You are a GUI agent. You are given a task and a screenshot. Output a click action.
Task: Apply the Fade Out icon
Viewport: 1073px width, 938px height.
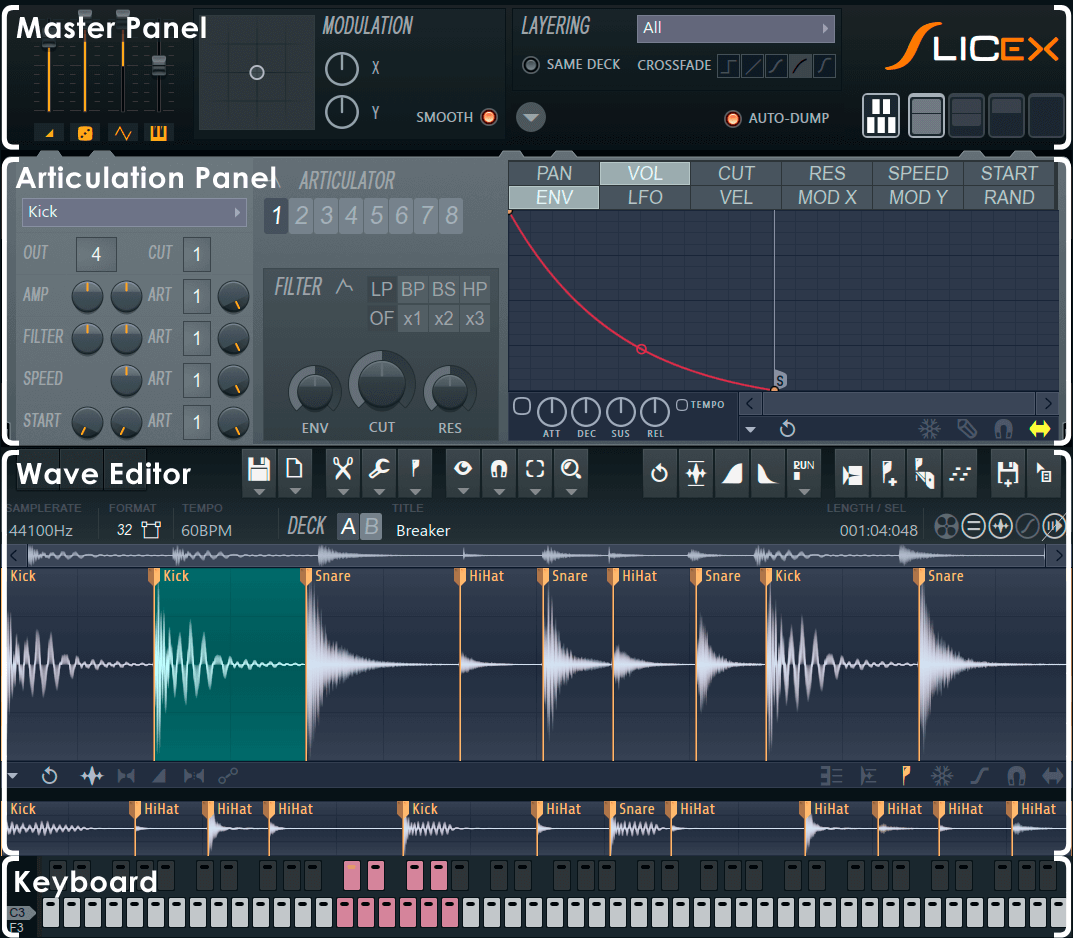coord(767,473)
